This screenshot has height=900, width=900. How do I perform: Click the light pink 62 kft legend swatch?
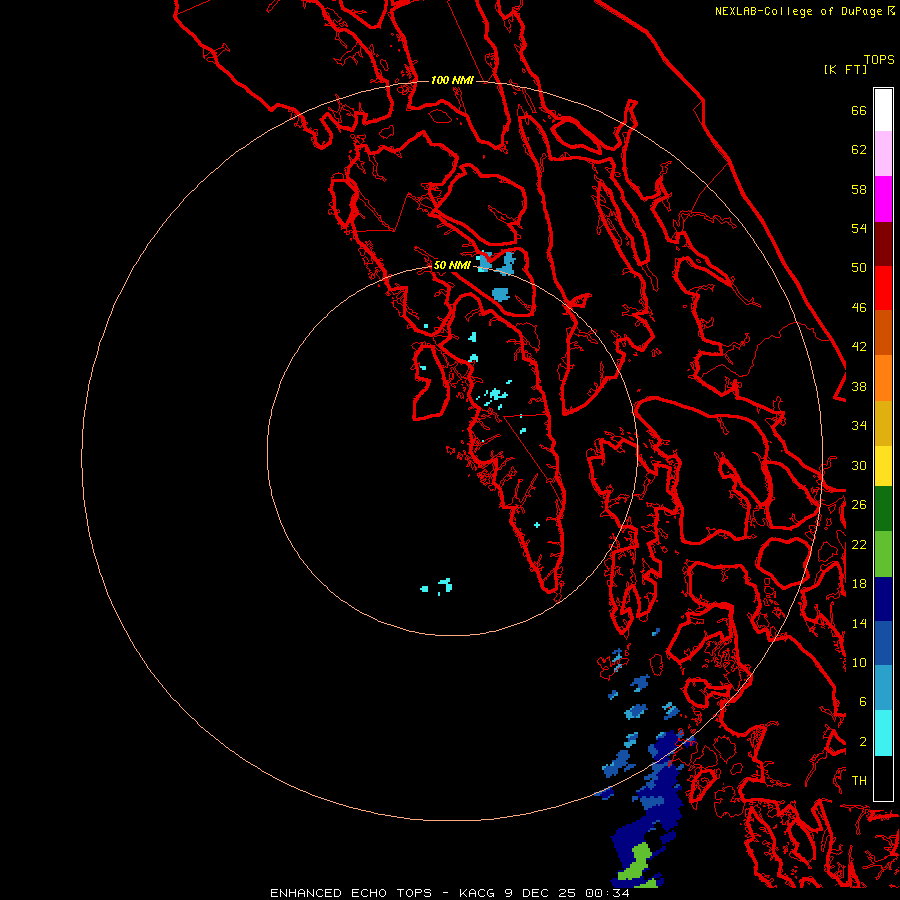point(883,154)
